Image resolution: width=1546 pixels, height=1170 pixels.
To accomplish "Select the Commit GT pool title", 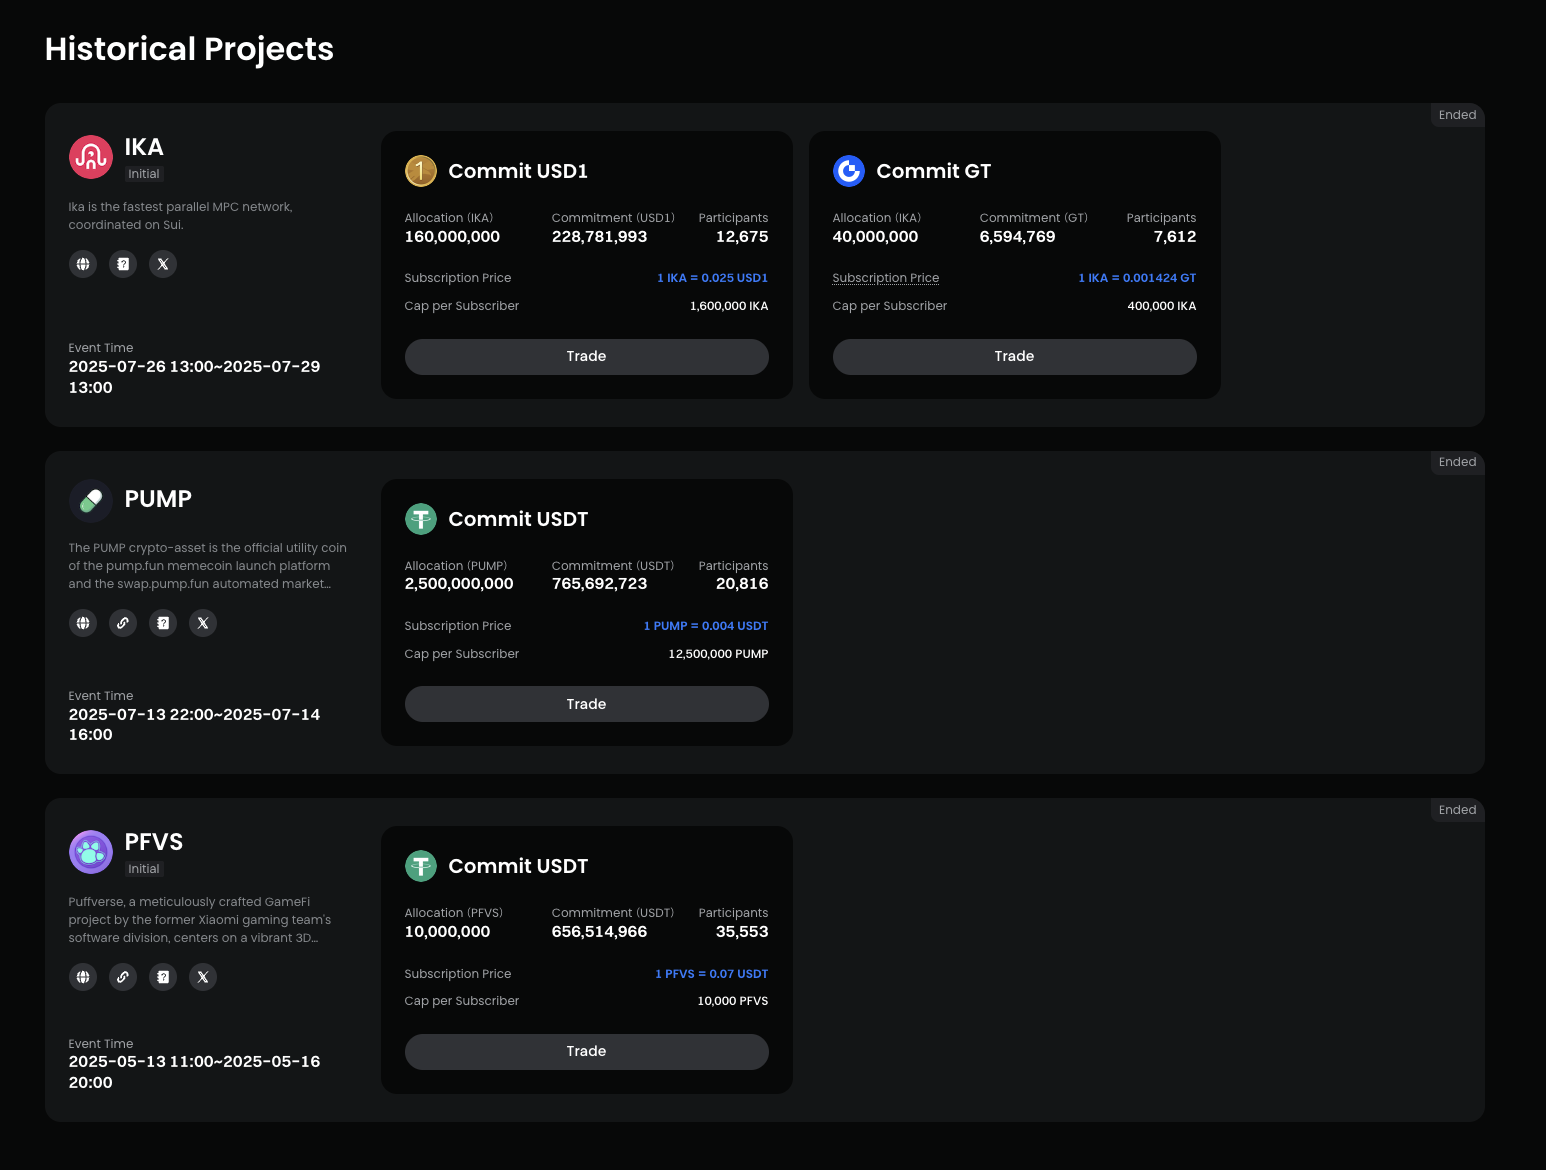I will pyautogui.click(x=934, y=171).
